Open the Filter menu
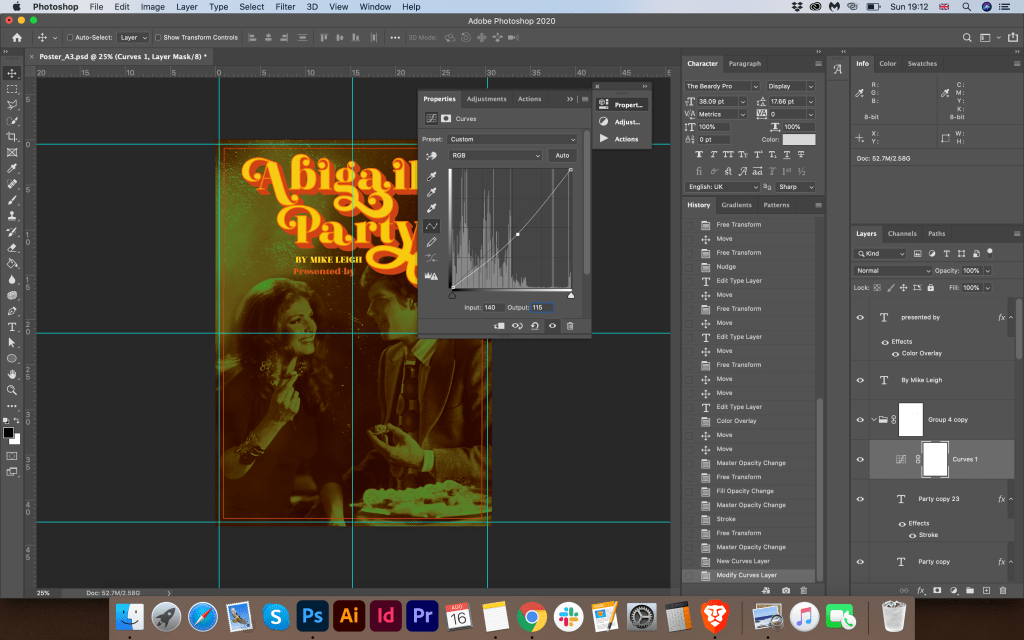This screenshot has width=1024, height=640. coord(285,7)
